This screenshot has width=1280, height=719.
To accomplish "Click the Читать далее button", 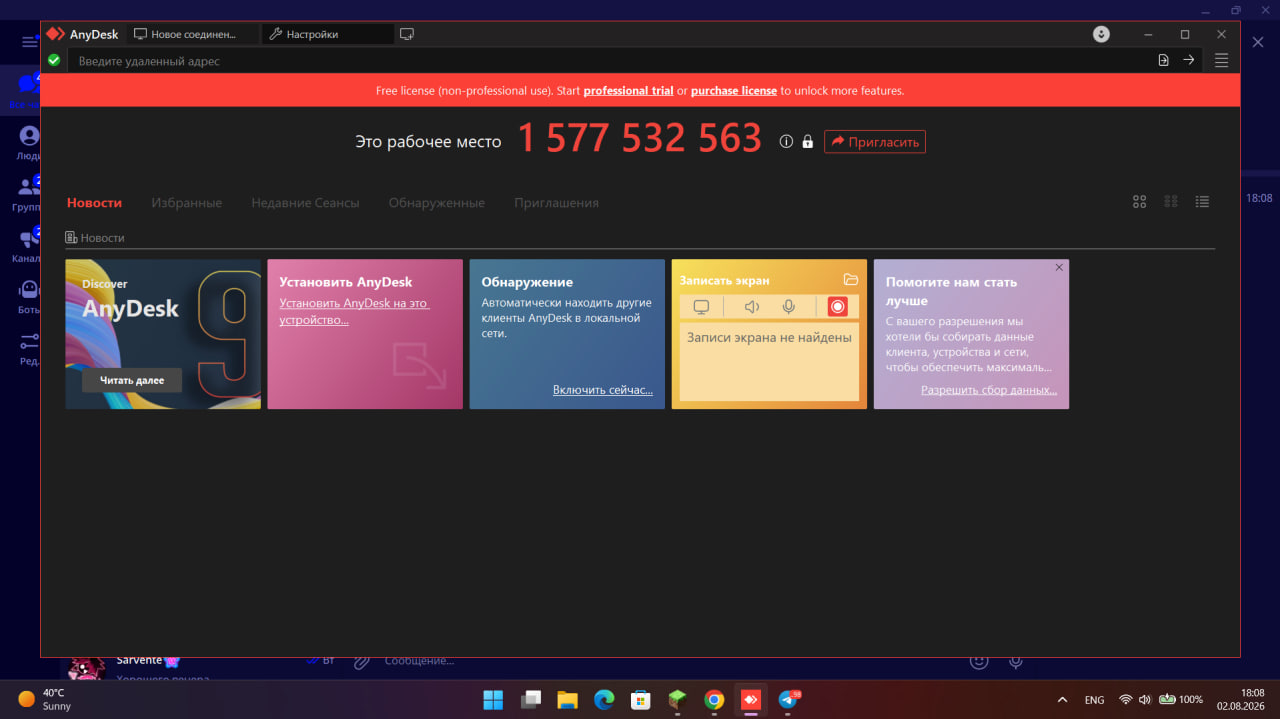I will coord(132,380).
